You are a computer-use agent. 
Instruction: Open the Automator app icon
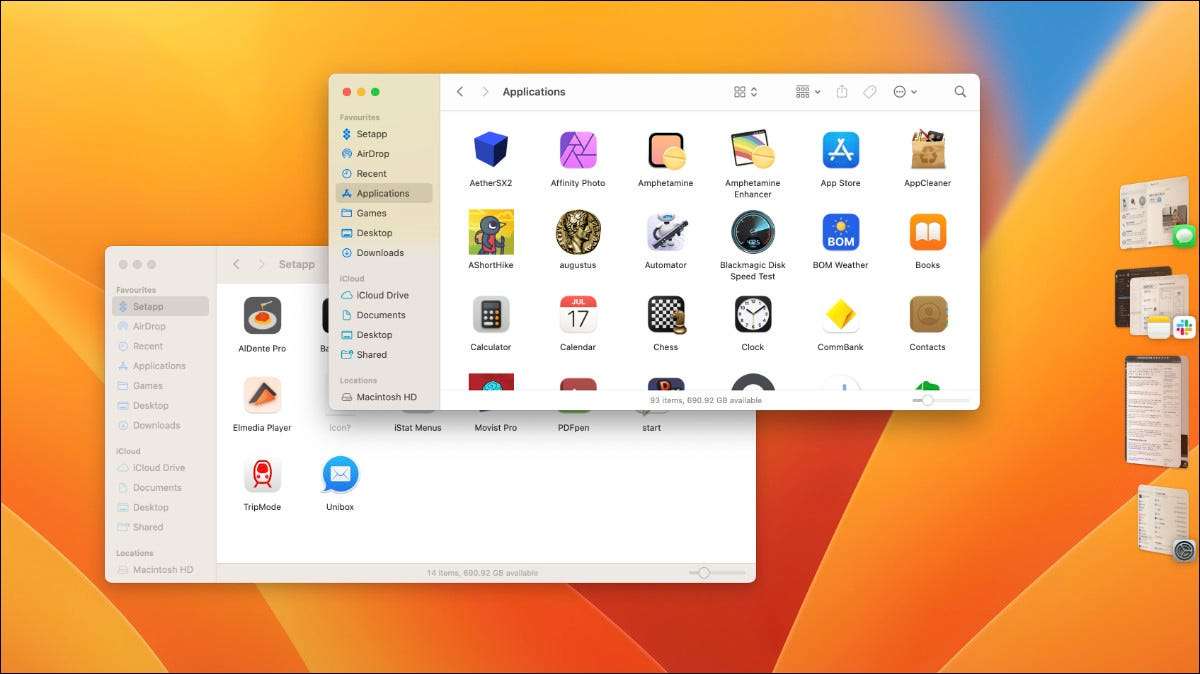[x=666, y=232]
